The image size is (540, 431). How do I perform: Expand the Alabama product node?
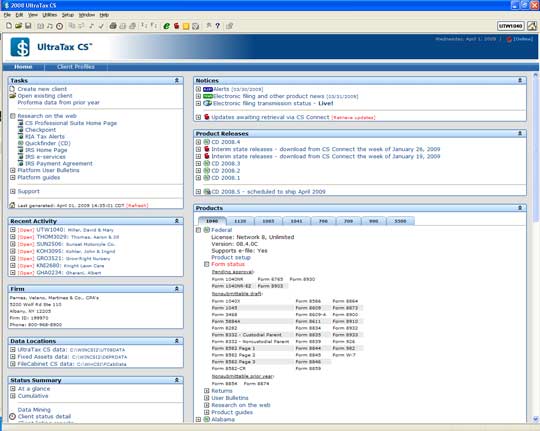(198, 419)
